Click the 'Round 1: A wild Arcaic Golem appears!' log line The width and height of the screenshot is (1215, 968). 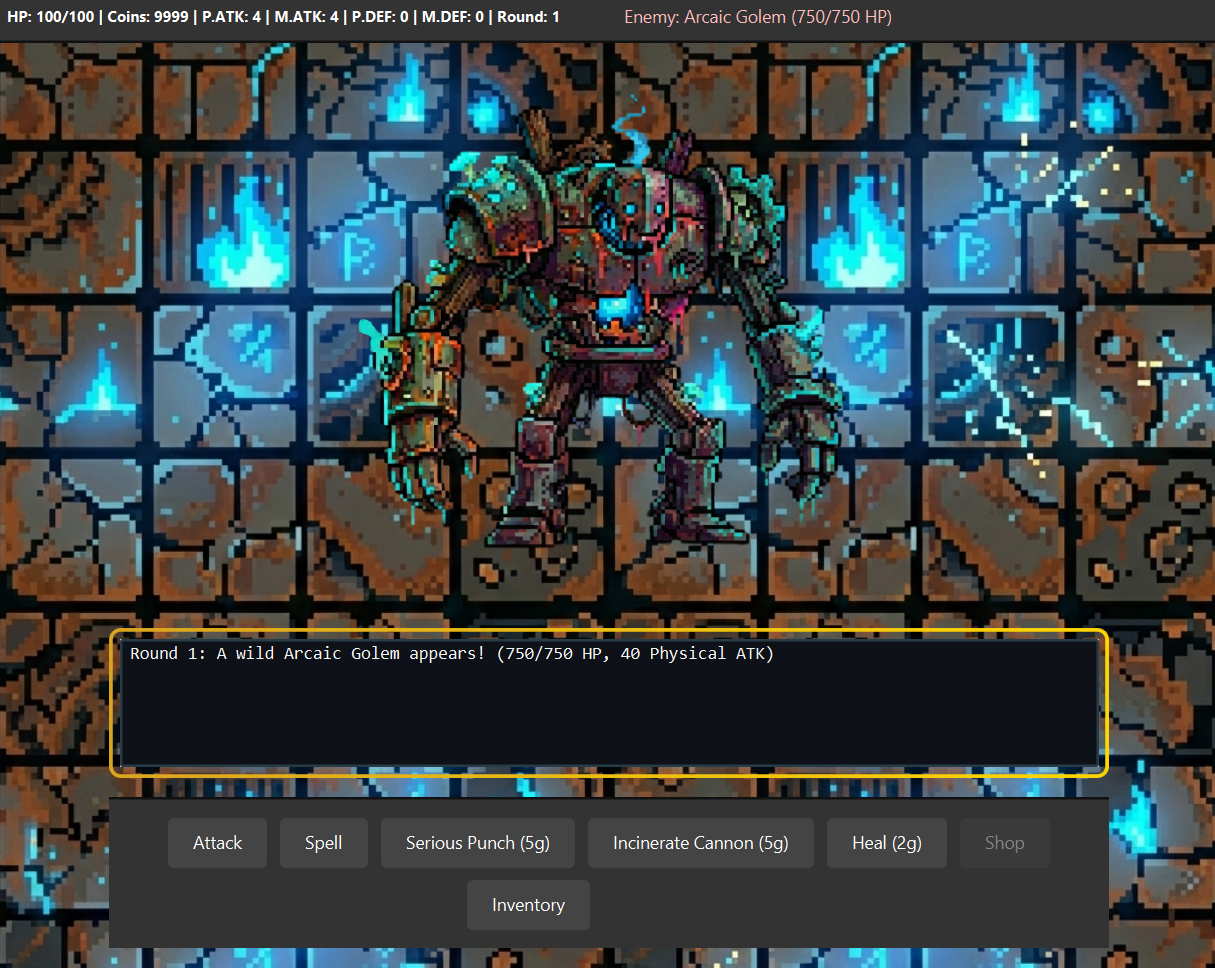coord(452,654)
